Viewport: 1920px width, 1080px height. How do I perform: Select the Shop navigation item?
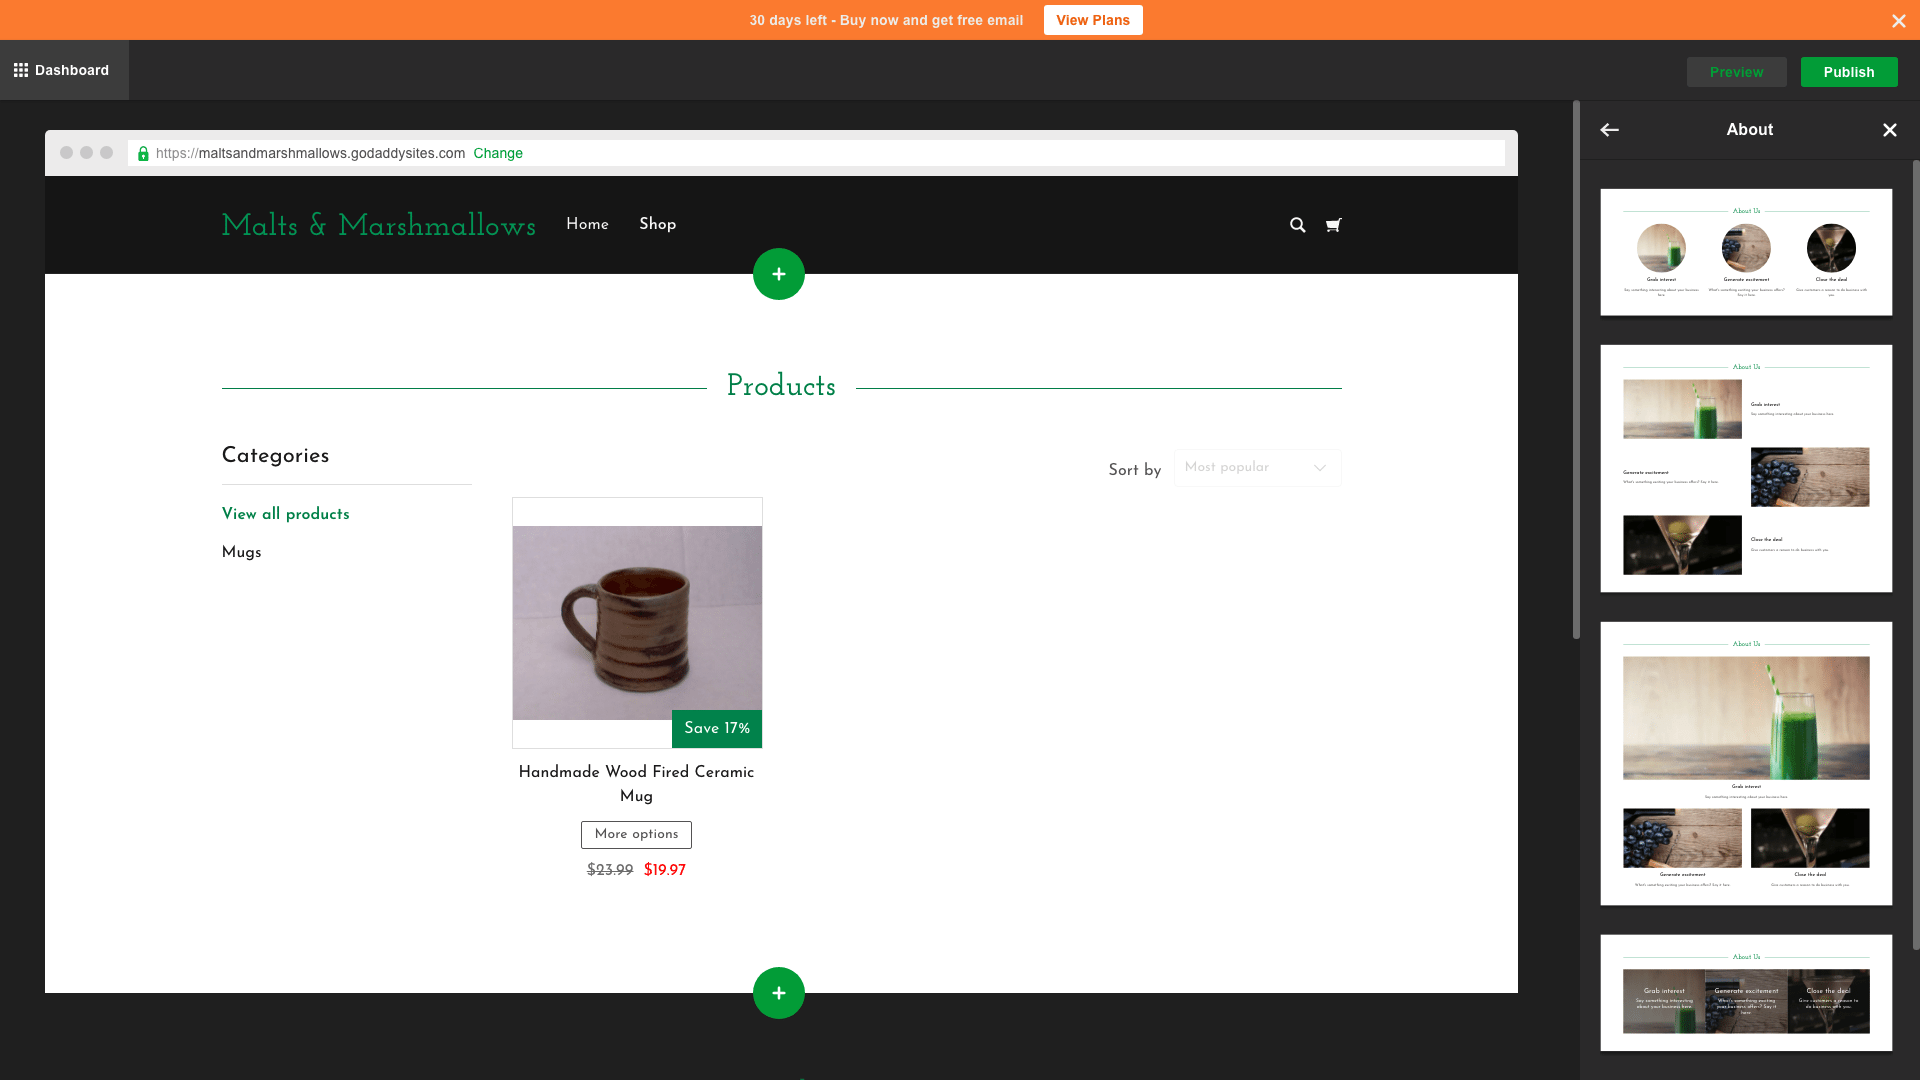(657, 224)
